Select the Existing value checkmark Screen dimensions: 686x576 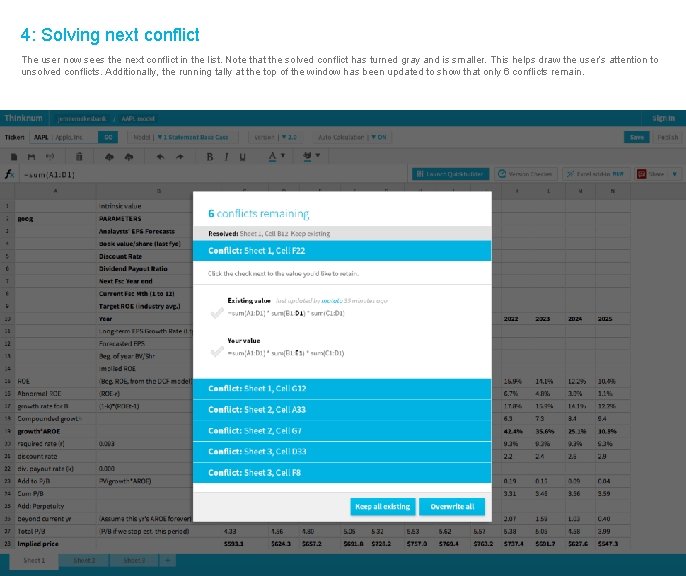[217, 313]
